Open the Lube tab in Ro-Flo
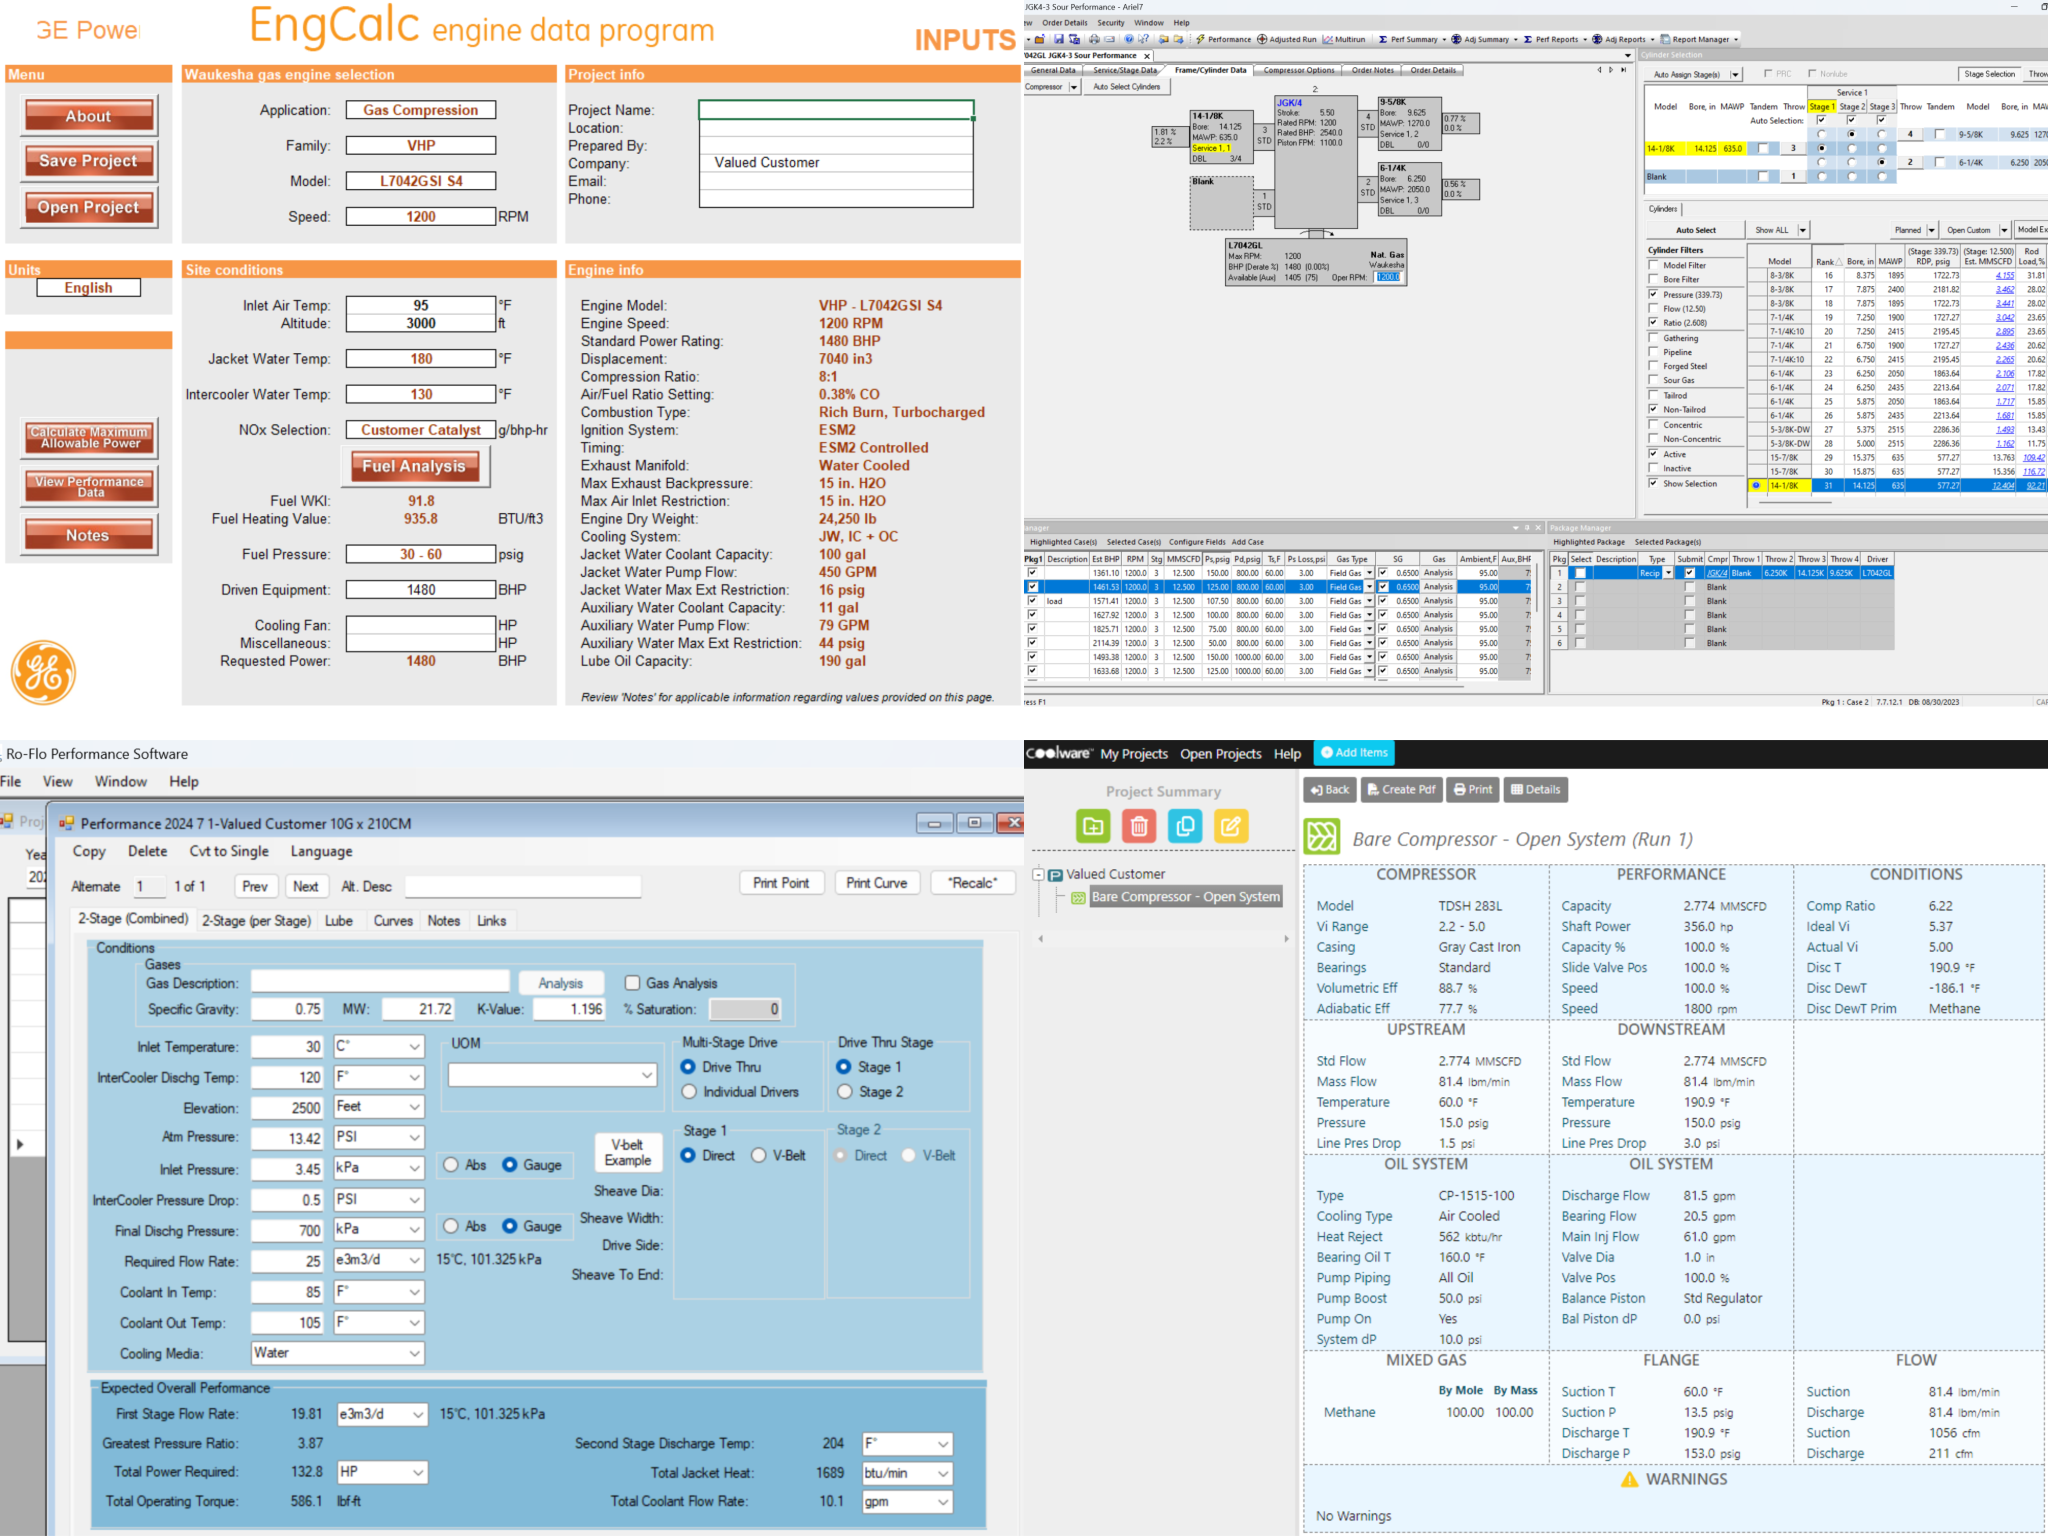The width and height of the screenshot is (2048, 1536). coord(339,921)
